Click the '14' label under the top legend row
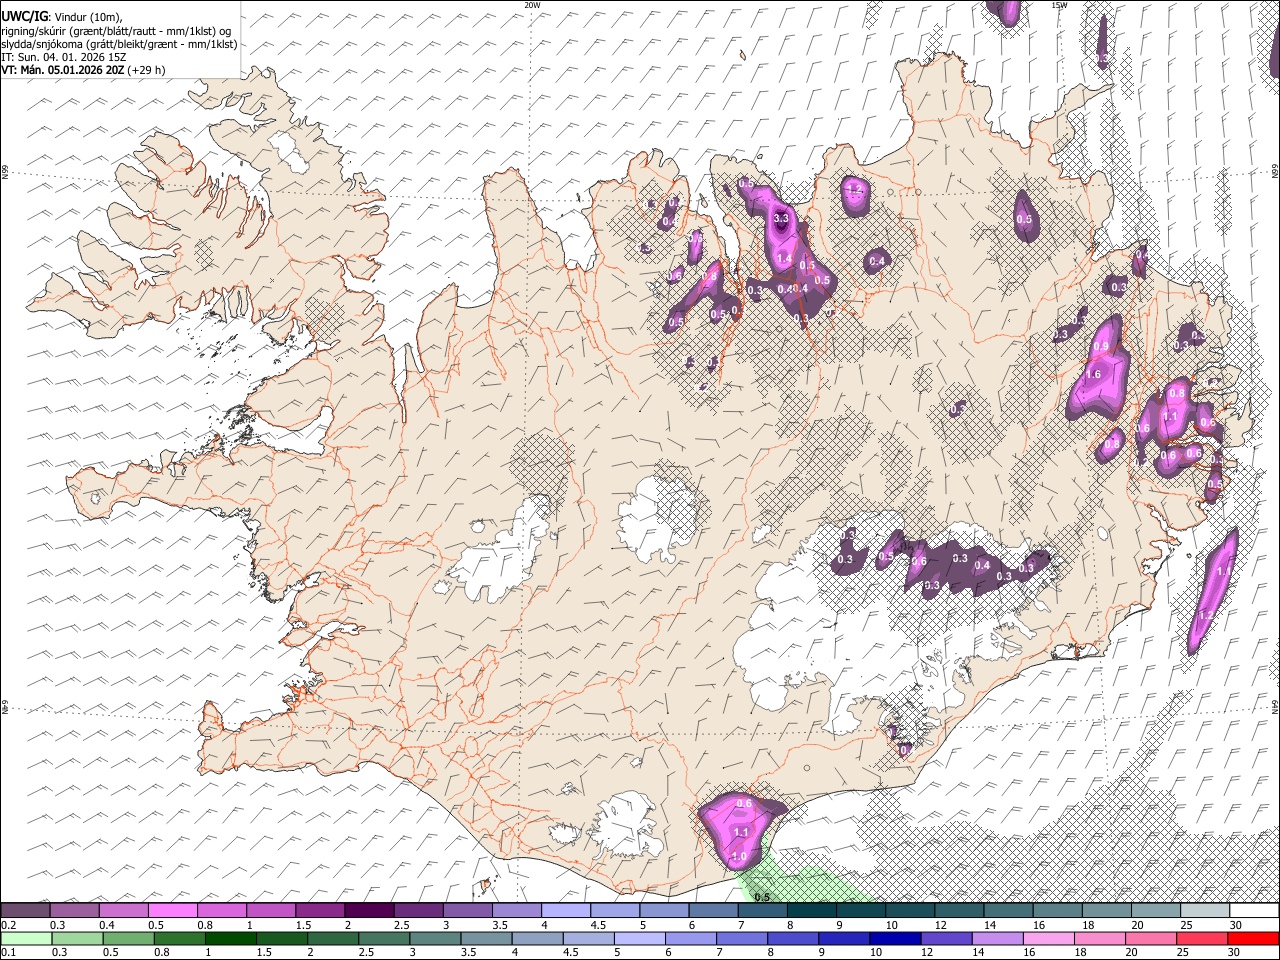This screenshot has width=1280, height=960. (992, 925)
